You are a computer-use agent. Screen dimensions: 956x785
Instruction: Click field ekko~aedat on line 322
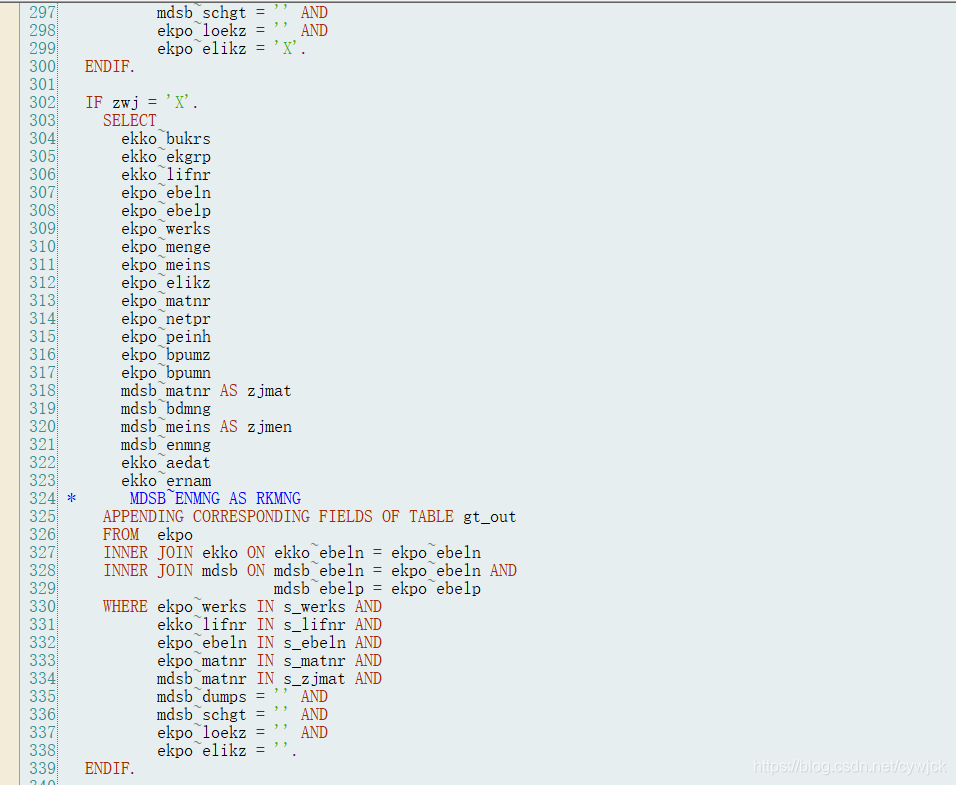click(x=166, y=463)
